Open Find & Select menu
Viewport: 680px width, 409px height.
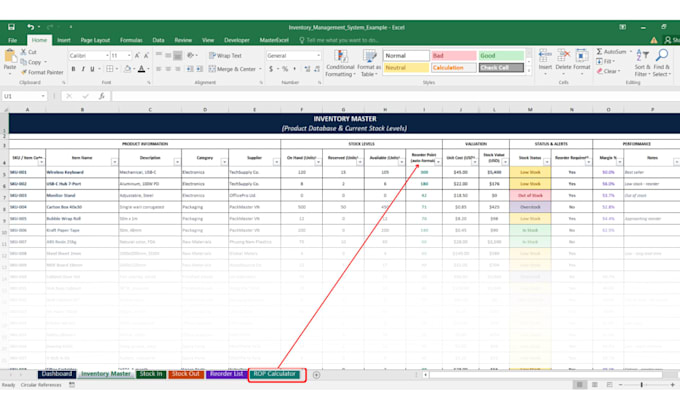662,63
